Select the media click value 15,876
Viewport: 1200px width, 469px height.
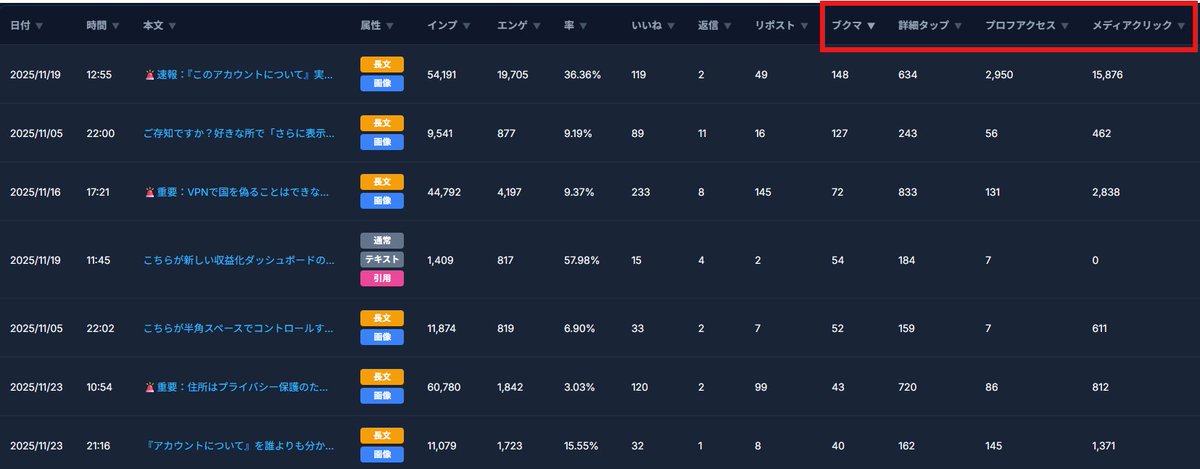1109,75
